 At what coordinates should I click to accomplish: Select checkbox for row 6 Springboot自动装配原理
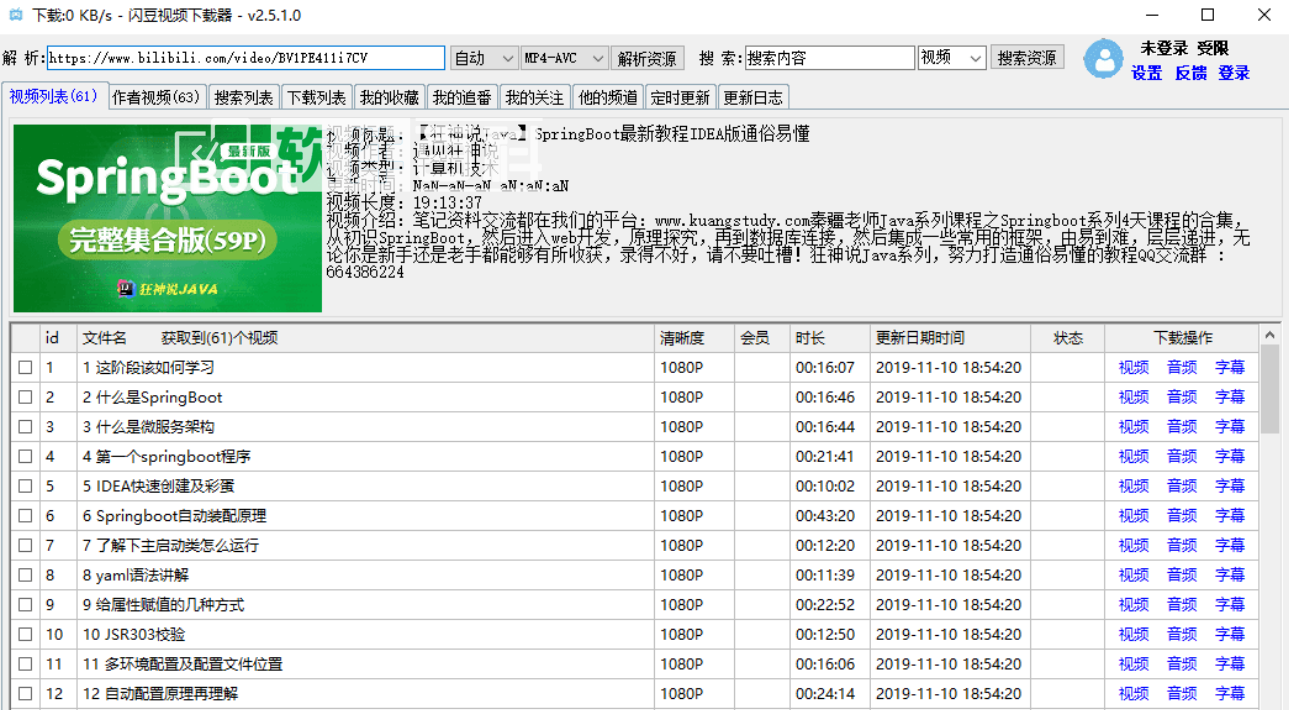point(25,516)
